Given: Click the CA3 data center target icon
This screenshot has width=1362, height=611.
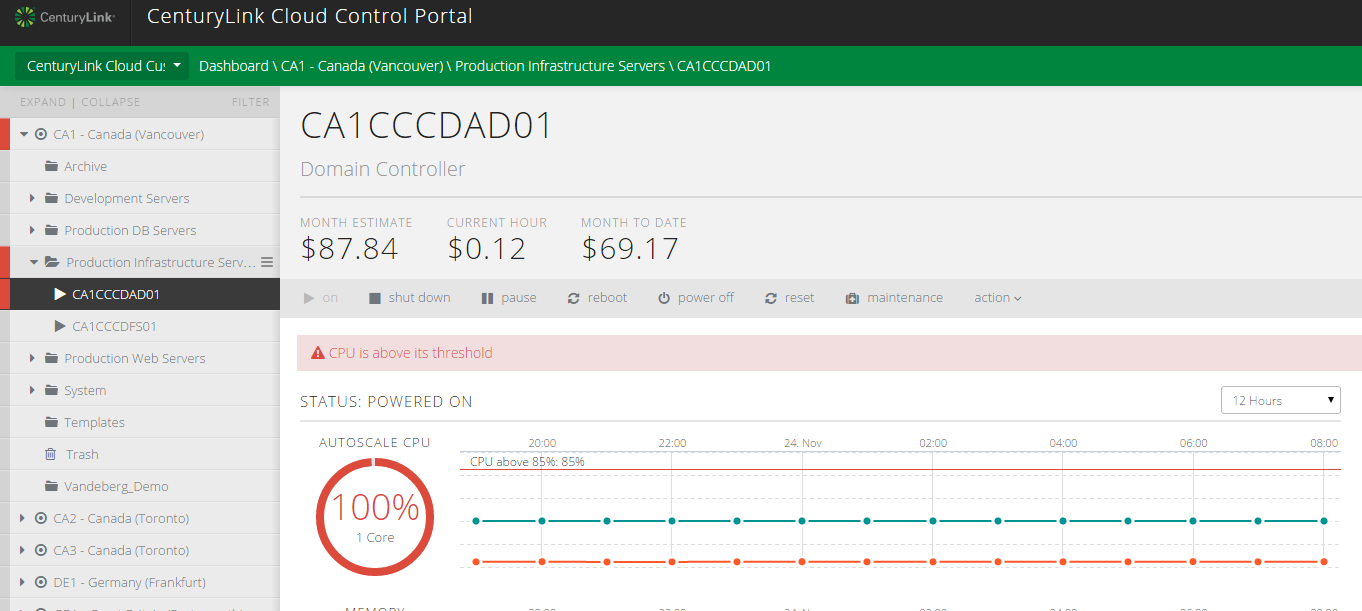Looking at the screenshot, I should click(41, 550).
